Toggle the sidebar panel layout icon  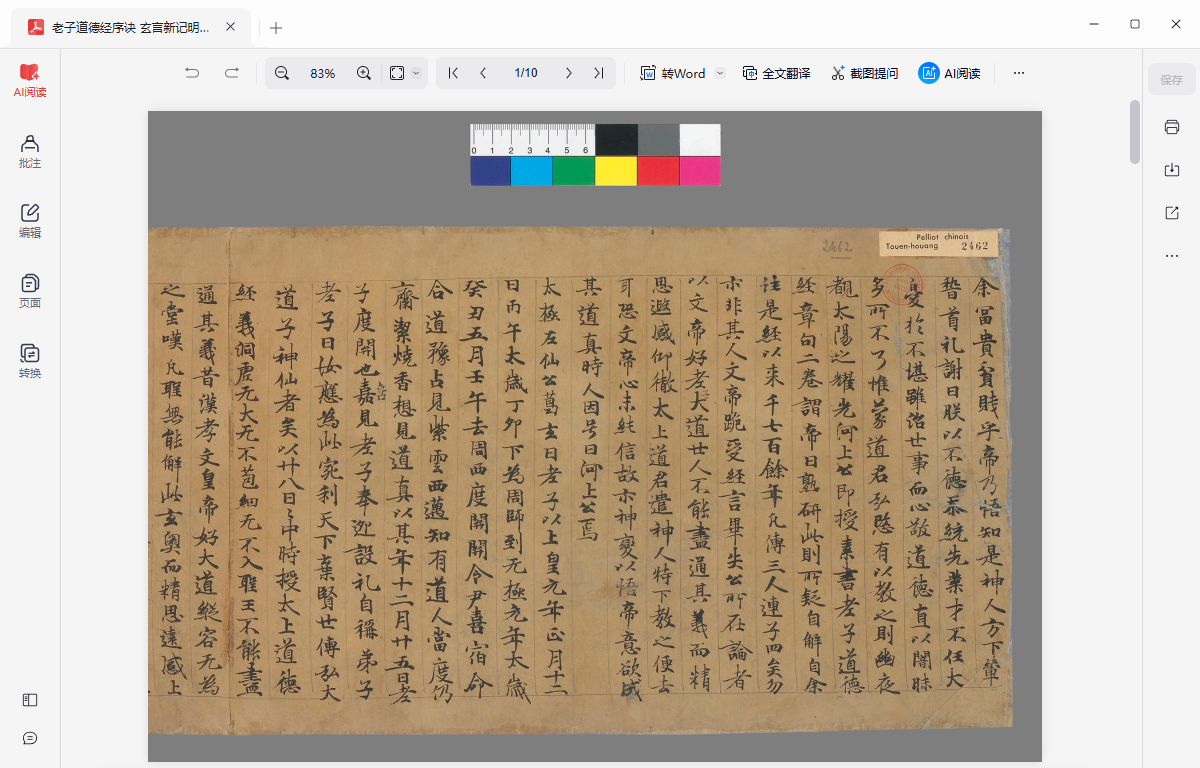coord(30,700)
